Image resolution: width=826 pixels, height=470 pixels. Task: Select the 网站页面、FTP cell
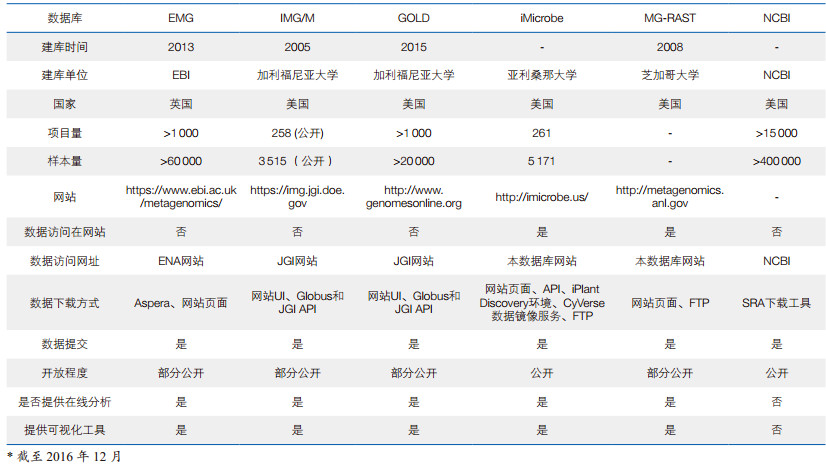click(x=670, y=303)
